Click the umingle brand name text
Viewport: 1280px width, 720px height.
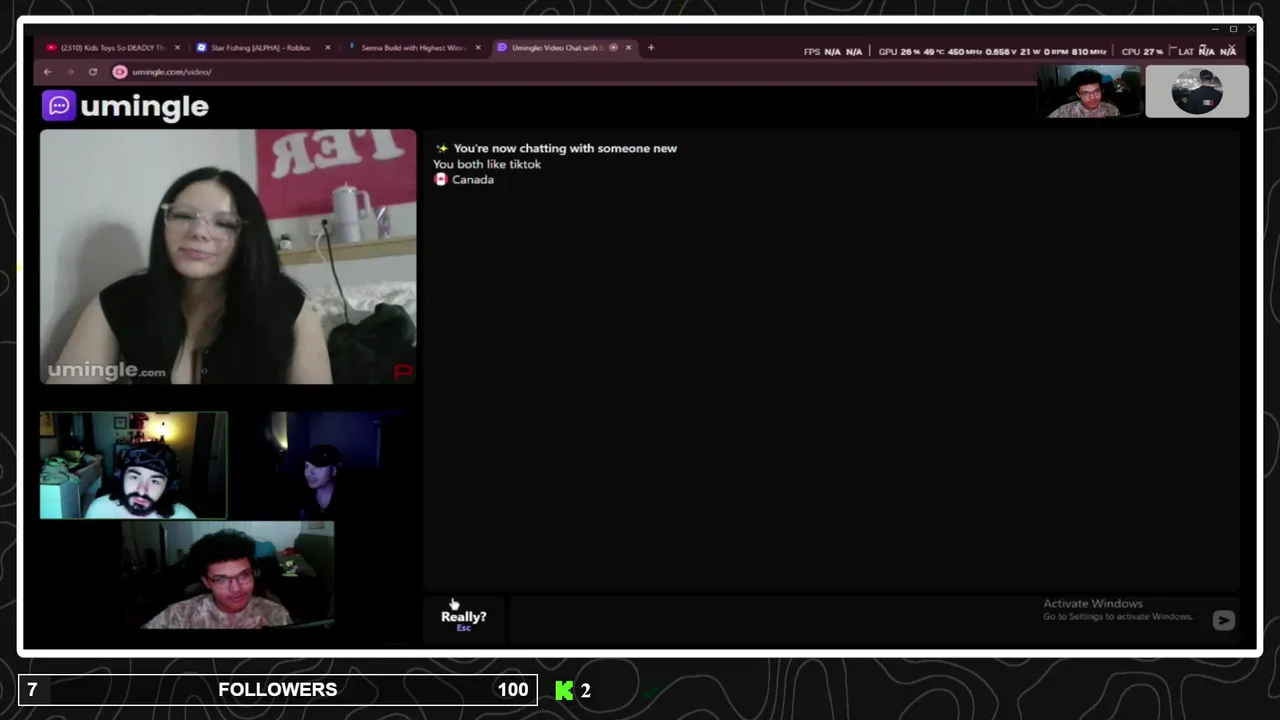[x=144, y=106]
